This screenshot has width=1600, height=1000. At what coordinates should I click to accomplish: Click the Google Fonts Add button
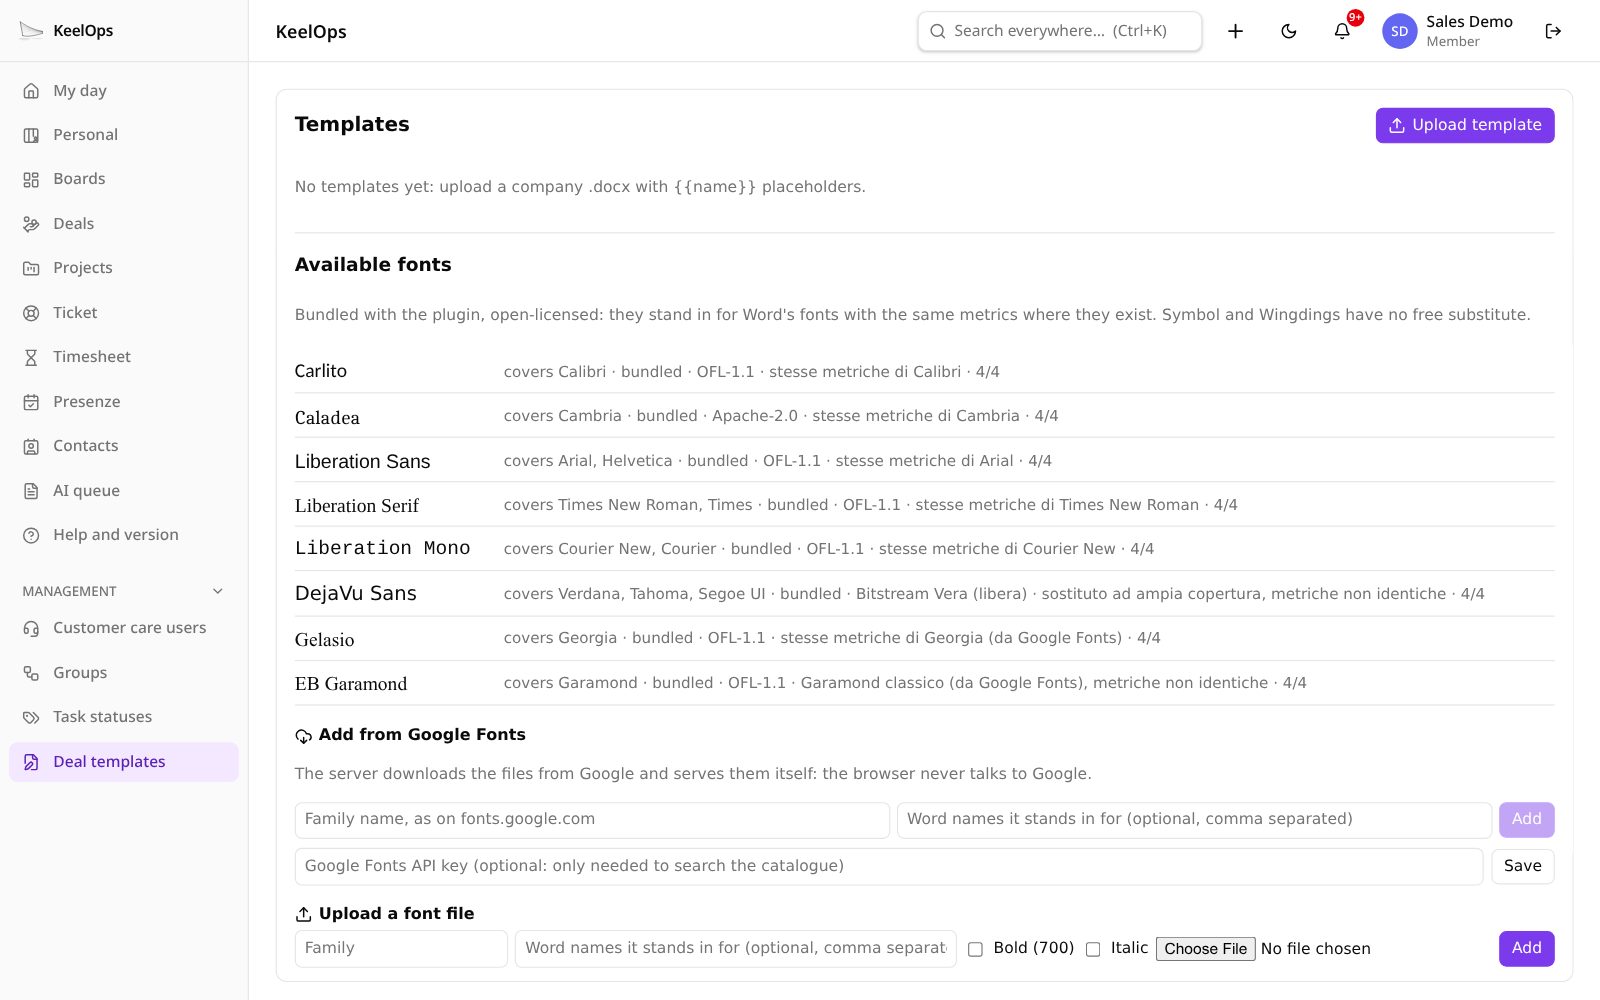point(1526,820)
